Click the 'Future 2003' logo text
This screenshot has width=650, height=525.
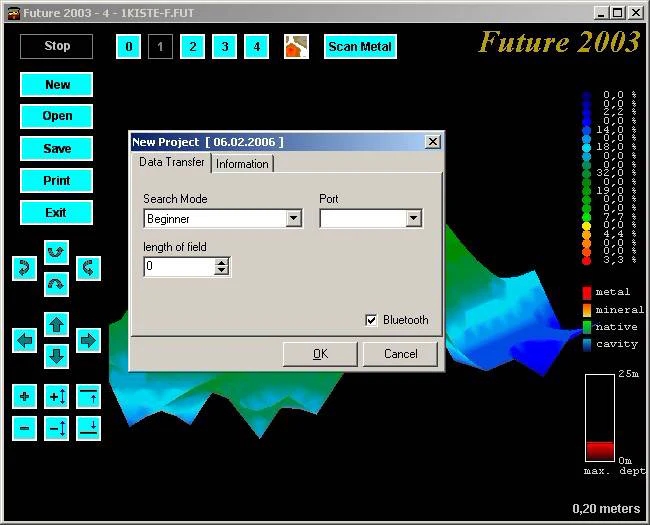pos(559,42)
